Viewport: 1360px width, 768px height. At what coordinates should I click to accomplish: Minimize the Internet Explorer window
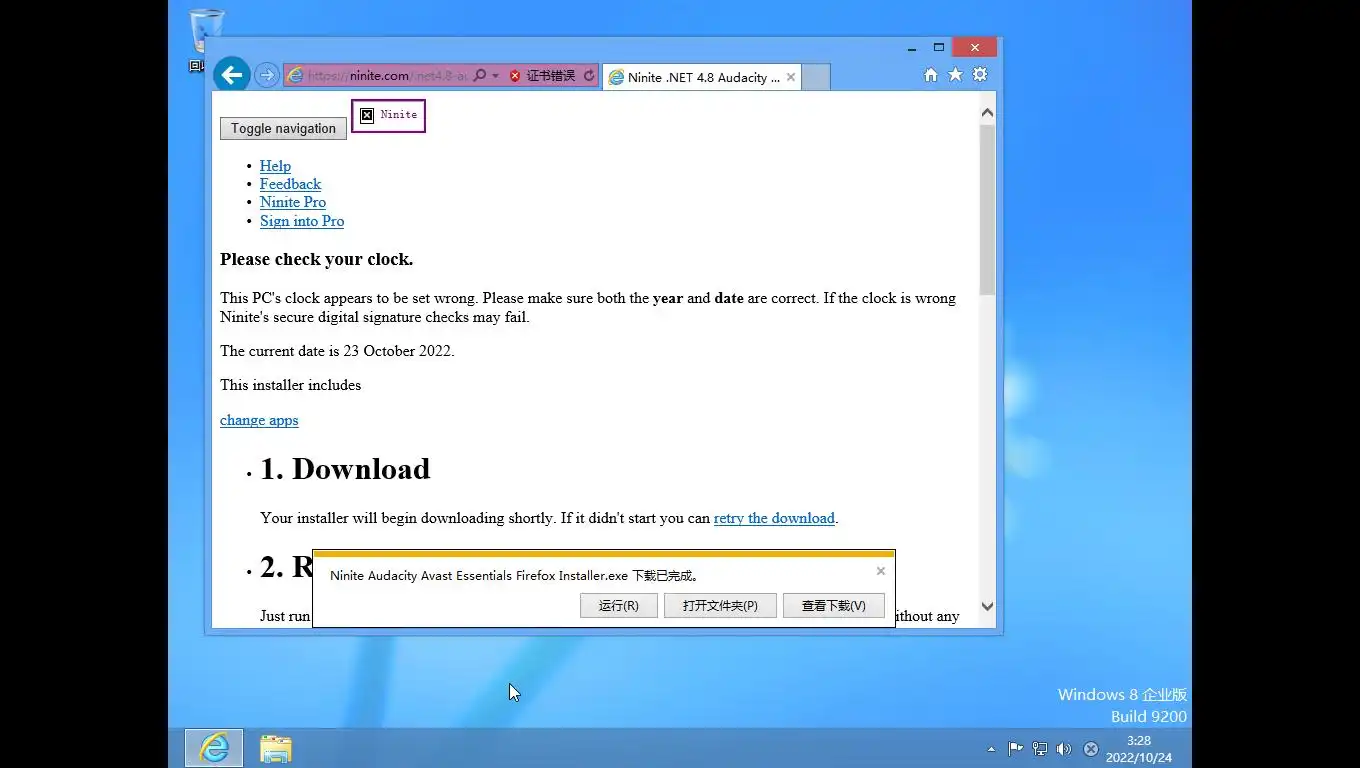pos(912,47)
